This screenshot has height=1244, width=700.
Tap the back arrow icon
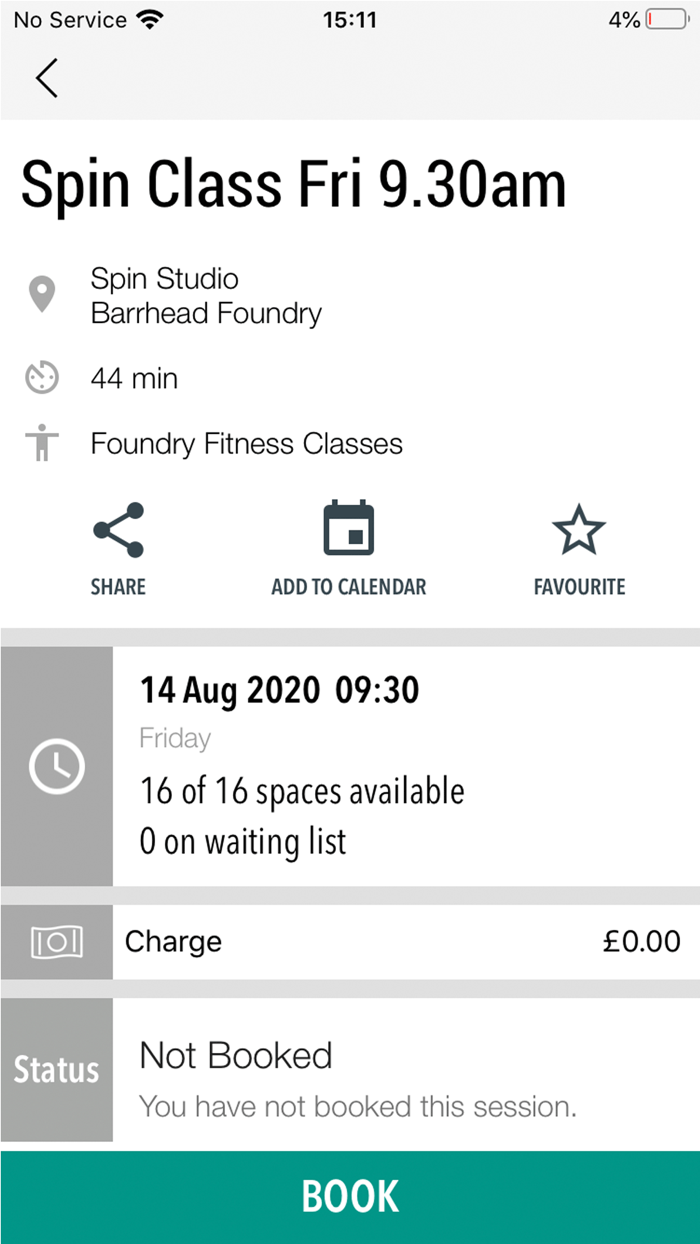pos(46,78)
